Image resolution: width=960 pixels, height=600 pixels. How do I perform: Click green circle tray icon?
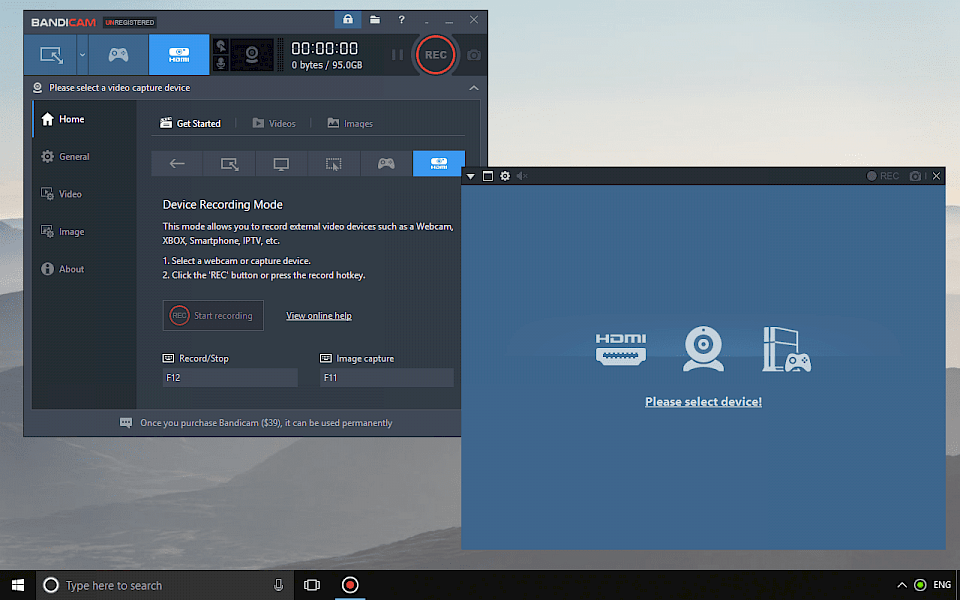[920, 585]
